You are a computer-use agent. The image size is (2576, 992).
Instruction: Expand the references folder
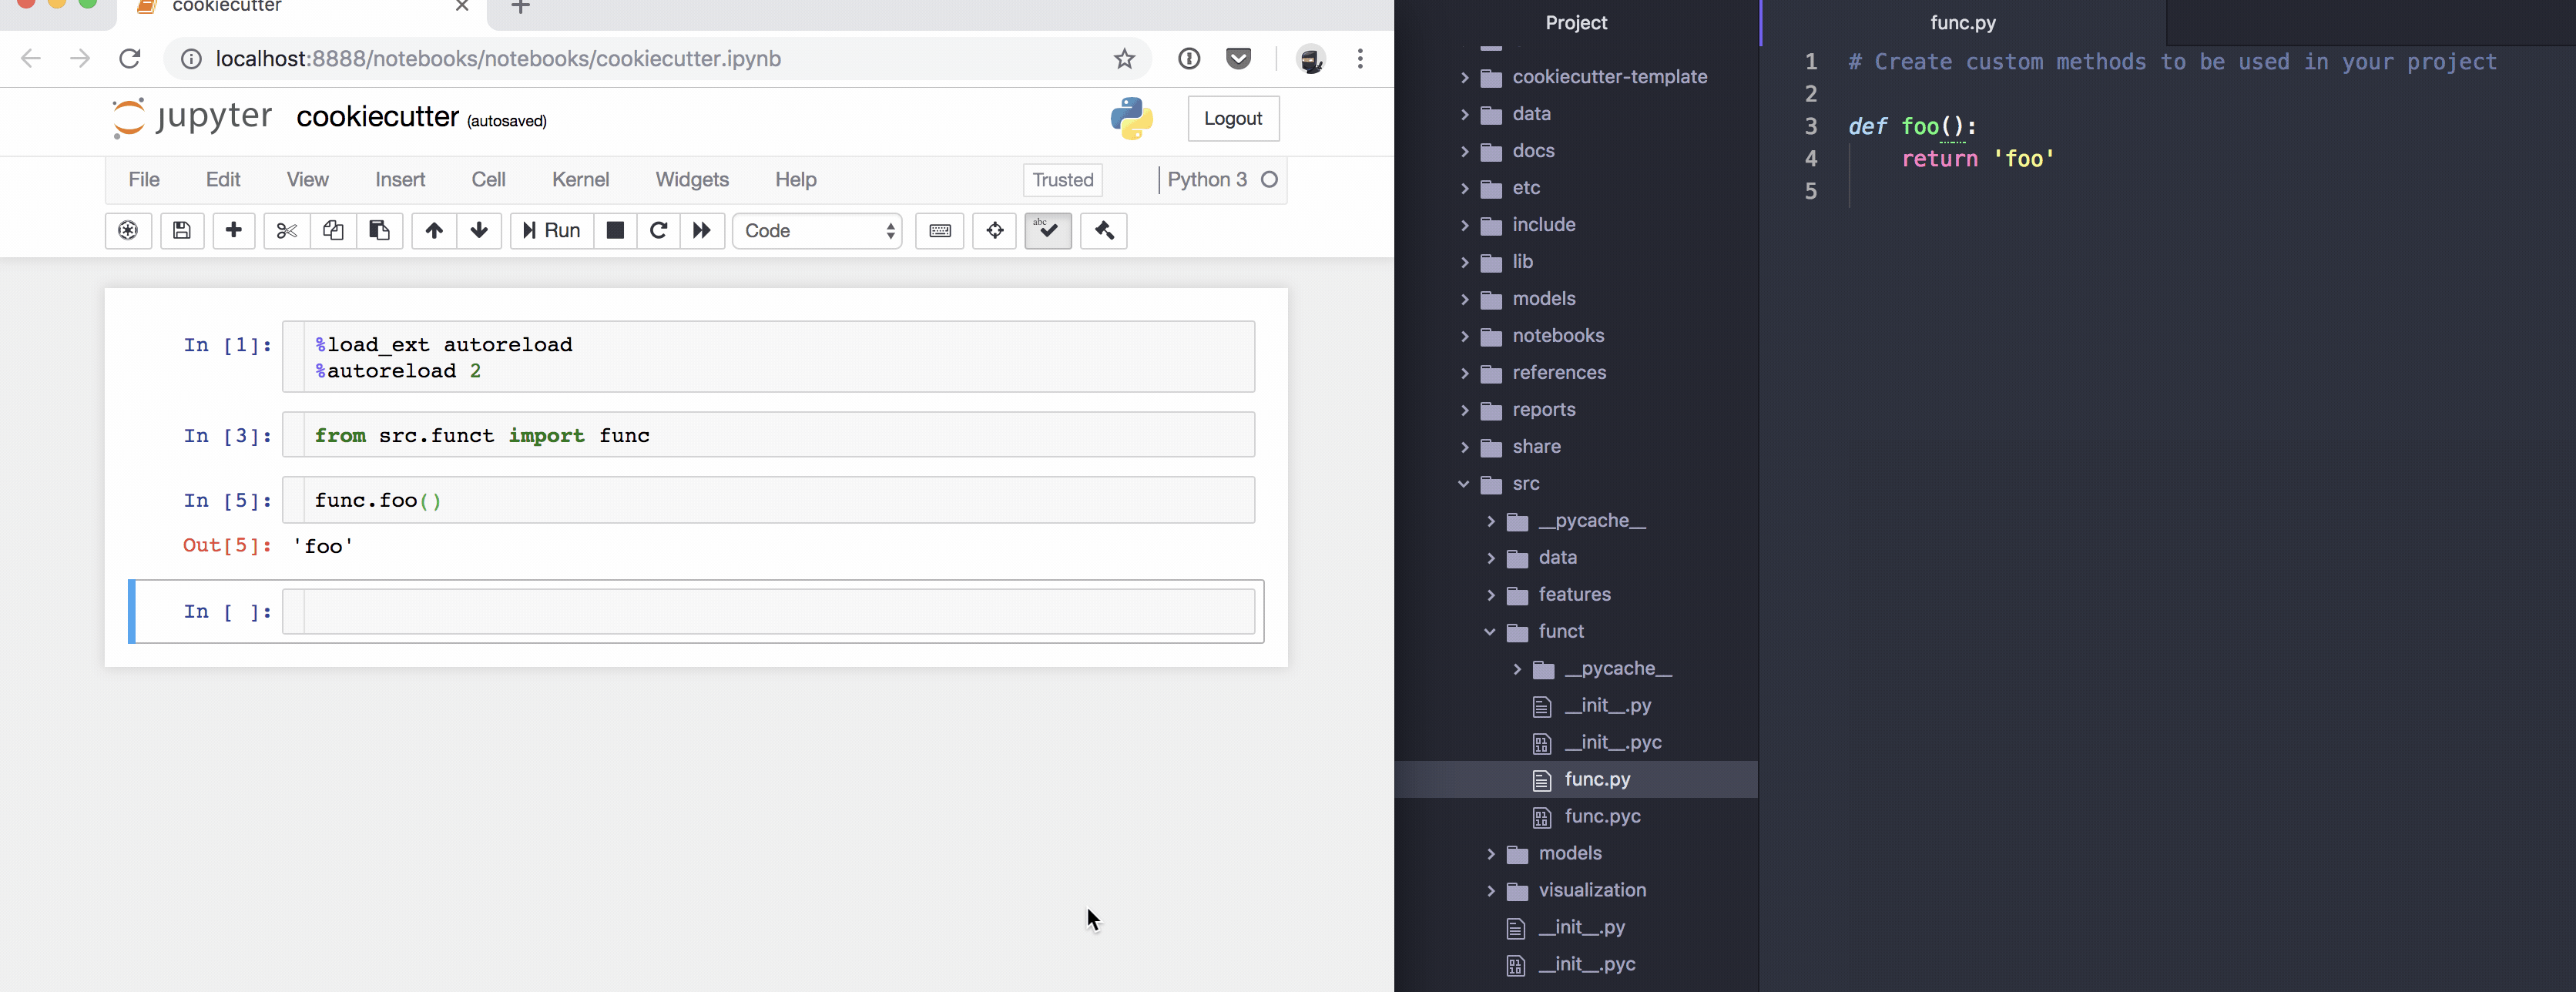1464,373
